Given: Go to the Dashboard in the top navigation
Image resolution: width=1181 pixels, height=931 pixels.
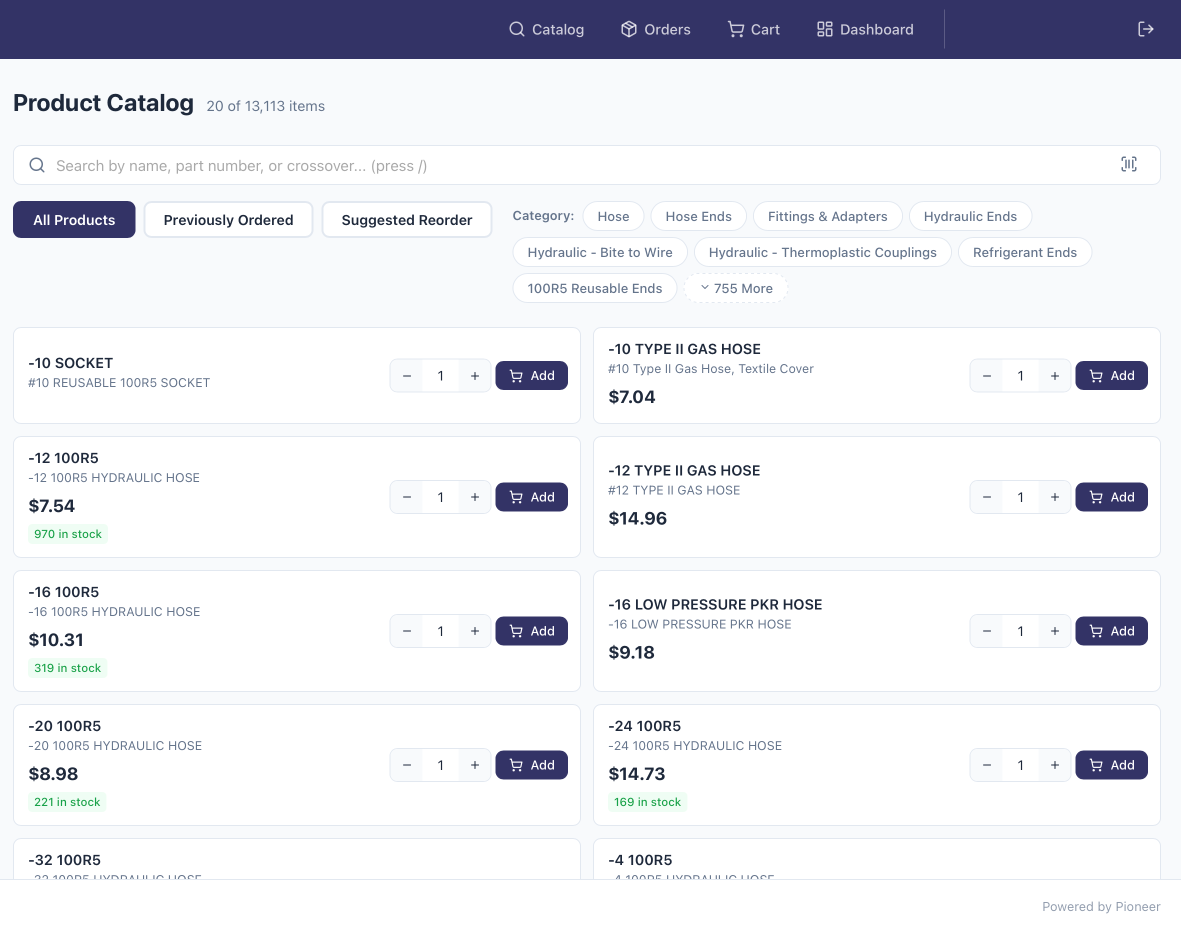Looking at the screenshot, I should [x=865, y=29].
